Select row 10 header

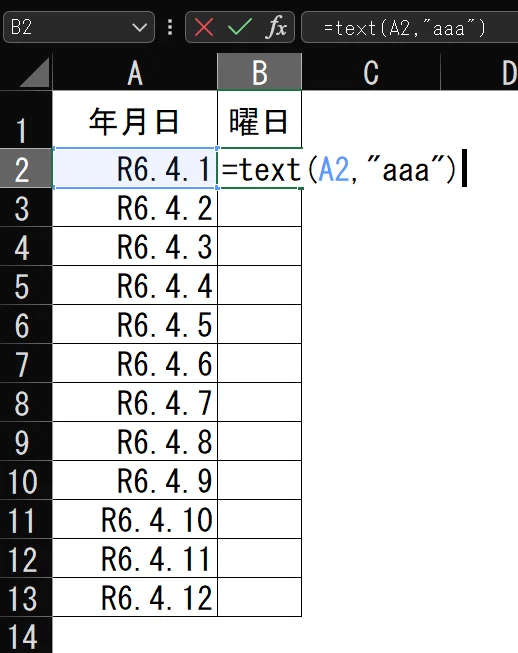coord(26,480)
